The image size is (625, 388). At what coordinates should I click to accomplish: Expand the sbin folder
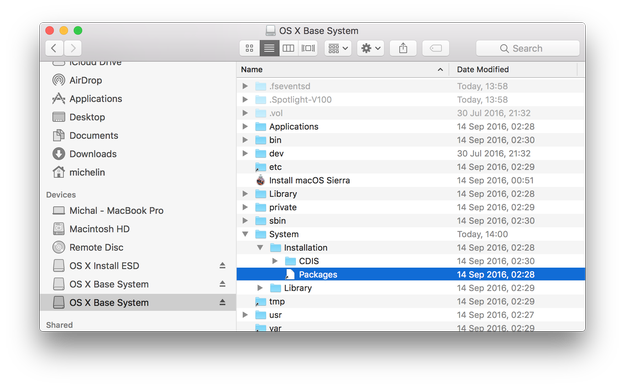(x=245, y=221)
